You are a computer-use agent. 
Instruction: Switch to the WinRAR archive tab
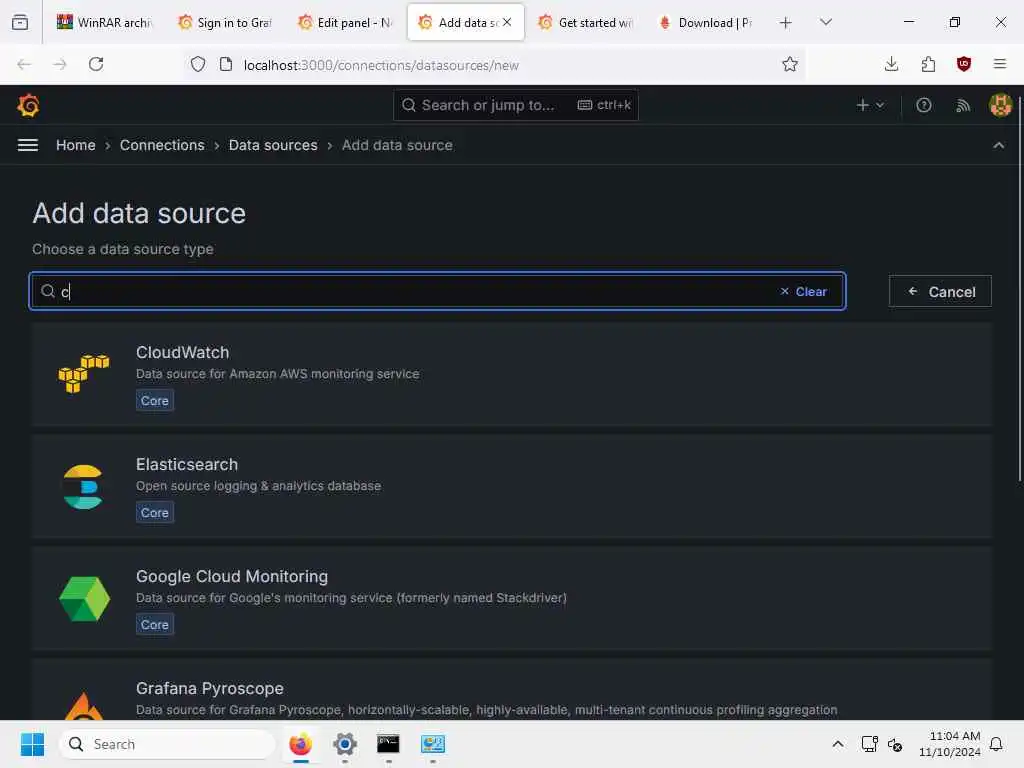104,23
